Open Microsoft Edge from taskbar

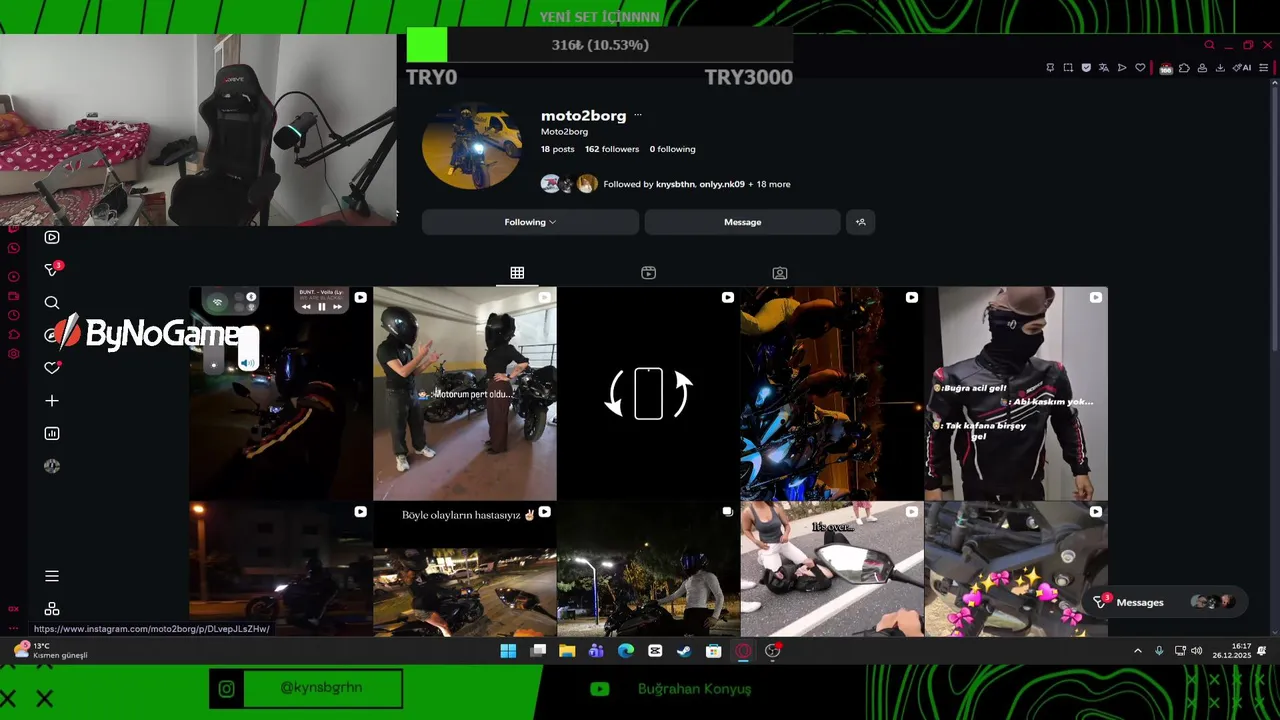point(626,651)
